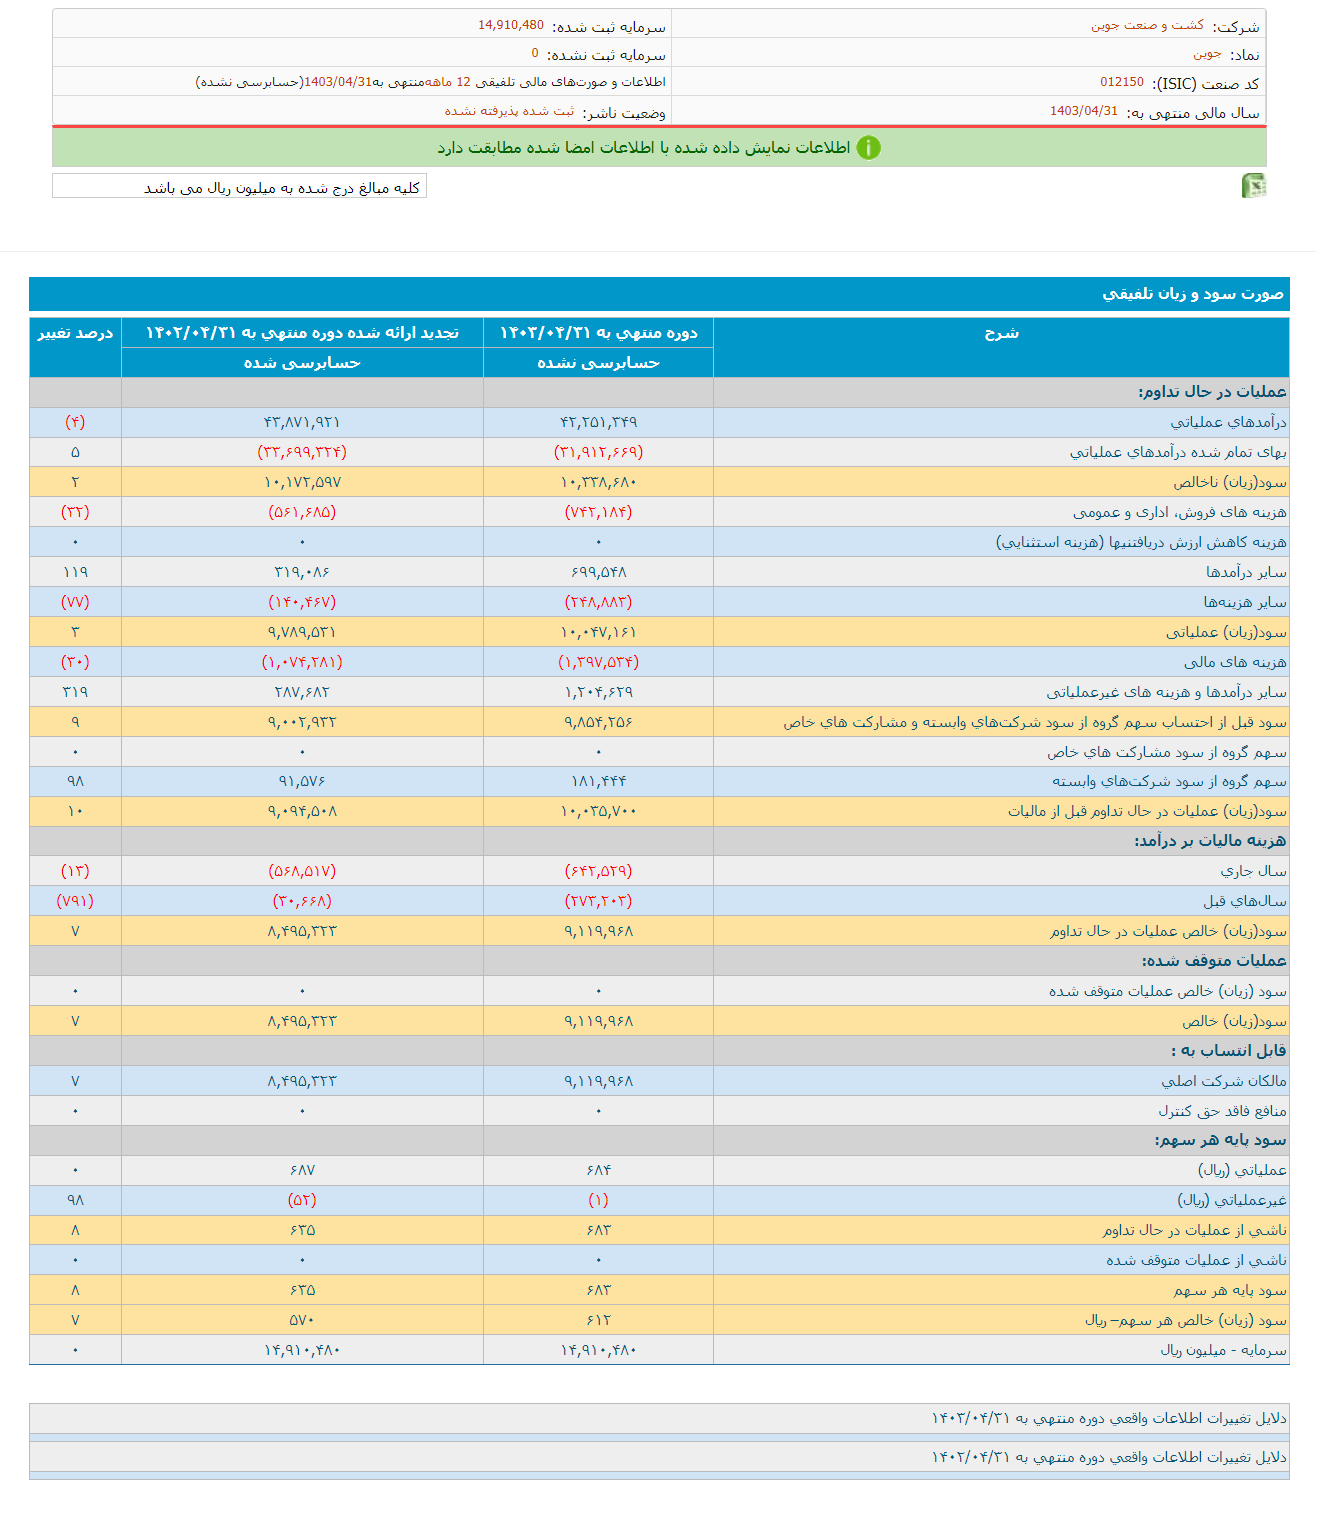Screen dimensions: 1338x1515
Task: Open company name link کشت و صنعت جوین
Action: (1147, 25)
